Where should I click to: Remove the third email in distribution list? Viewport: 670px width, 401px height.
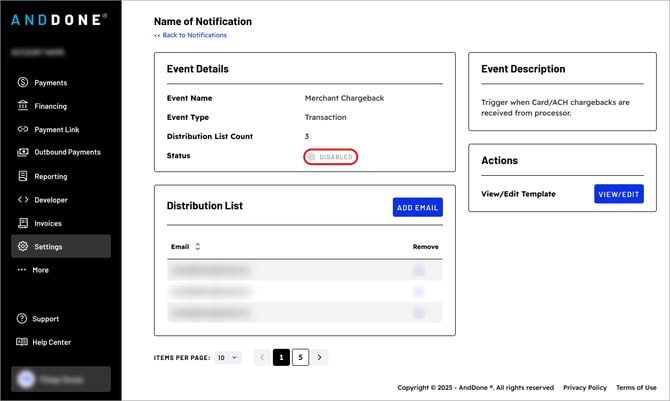pos(419,313)
